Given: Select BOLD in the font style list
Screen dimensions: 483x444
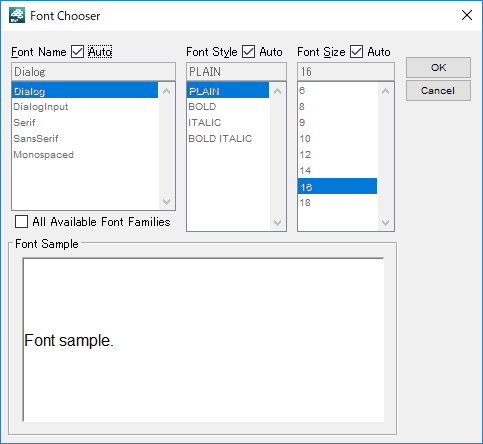Looking at the screenshot, I should [x=228, y=107].
